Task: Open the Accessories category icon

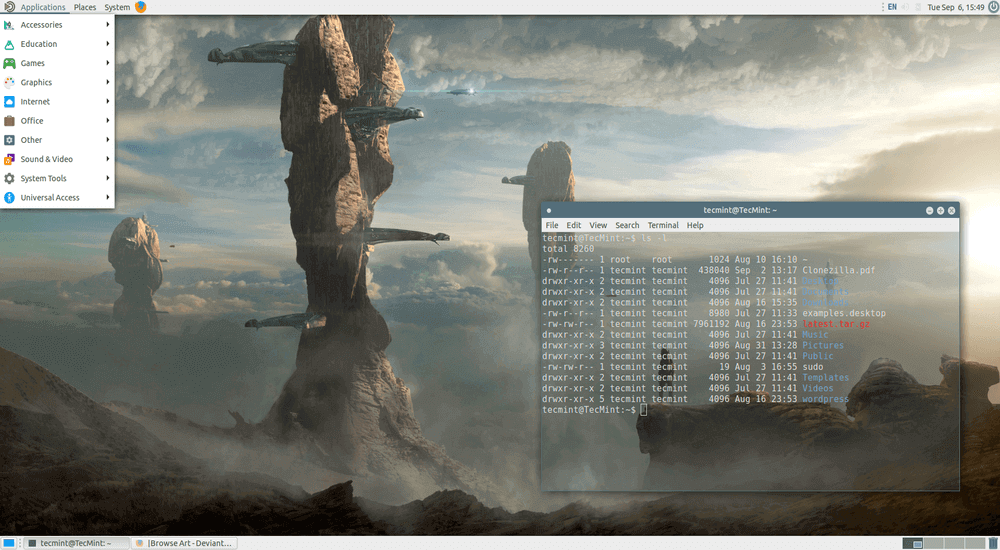Action: pyautogui.click(x=9, y=25)
